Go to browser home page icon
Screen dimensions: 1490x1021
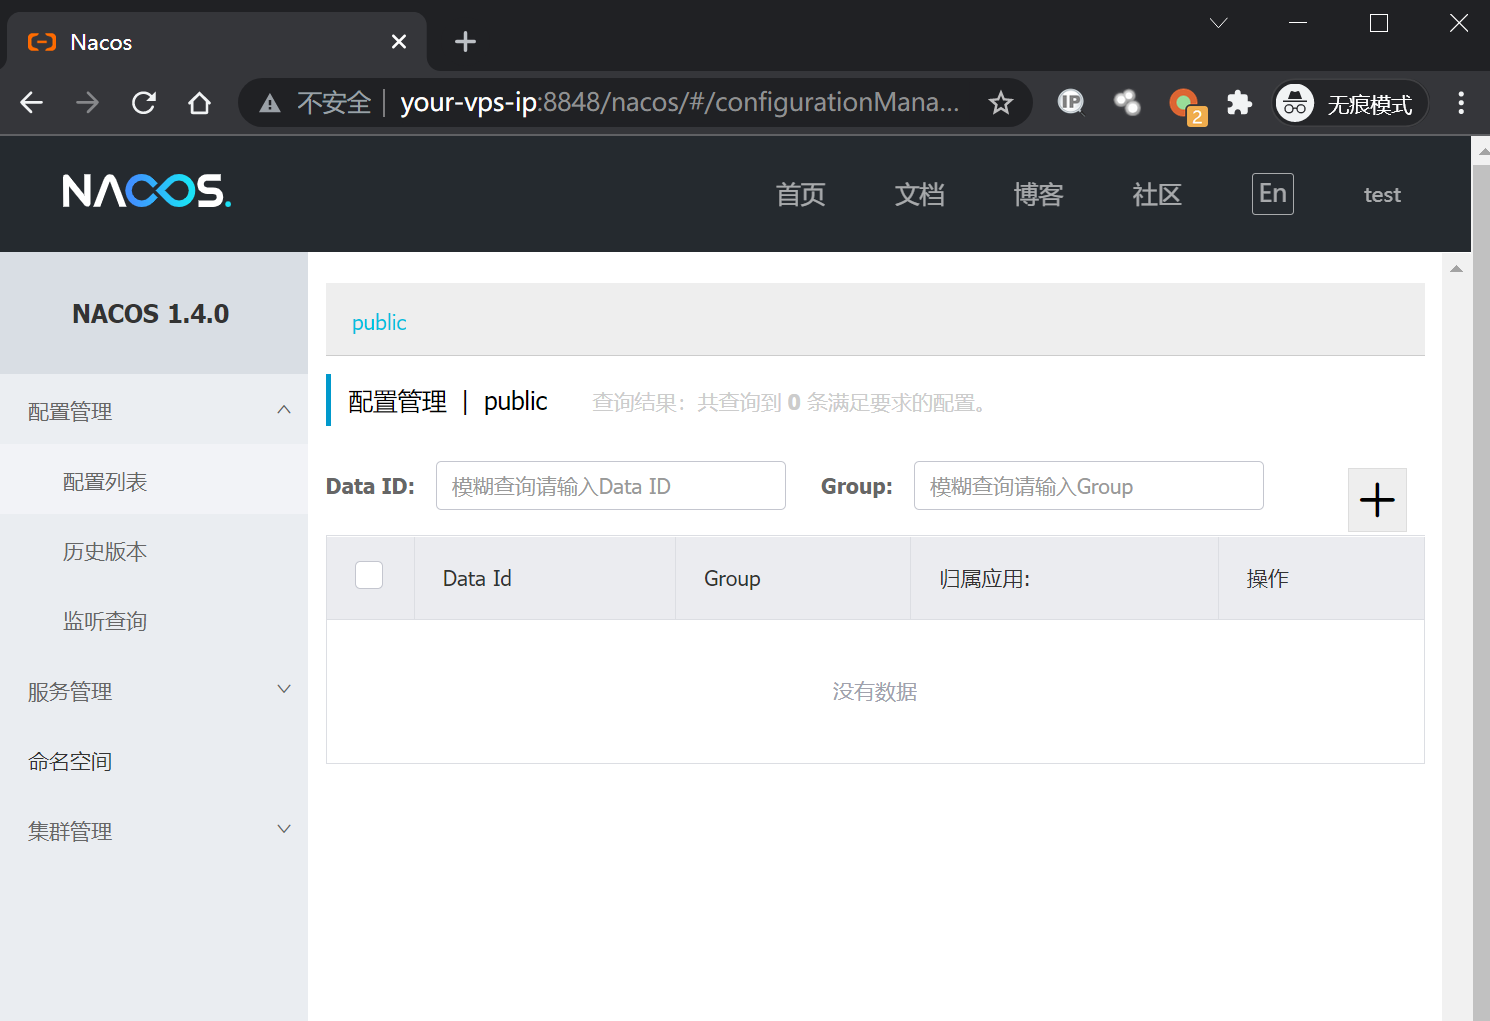click(x=200, y=103)
